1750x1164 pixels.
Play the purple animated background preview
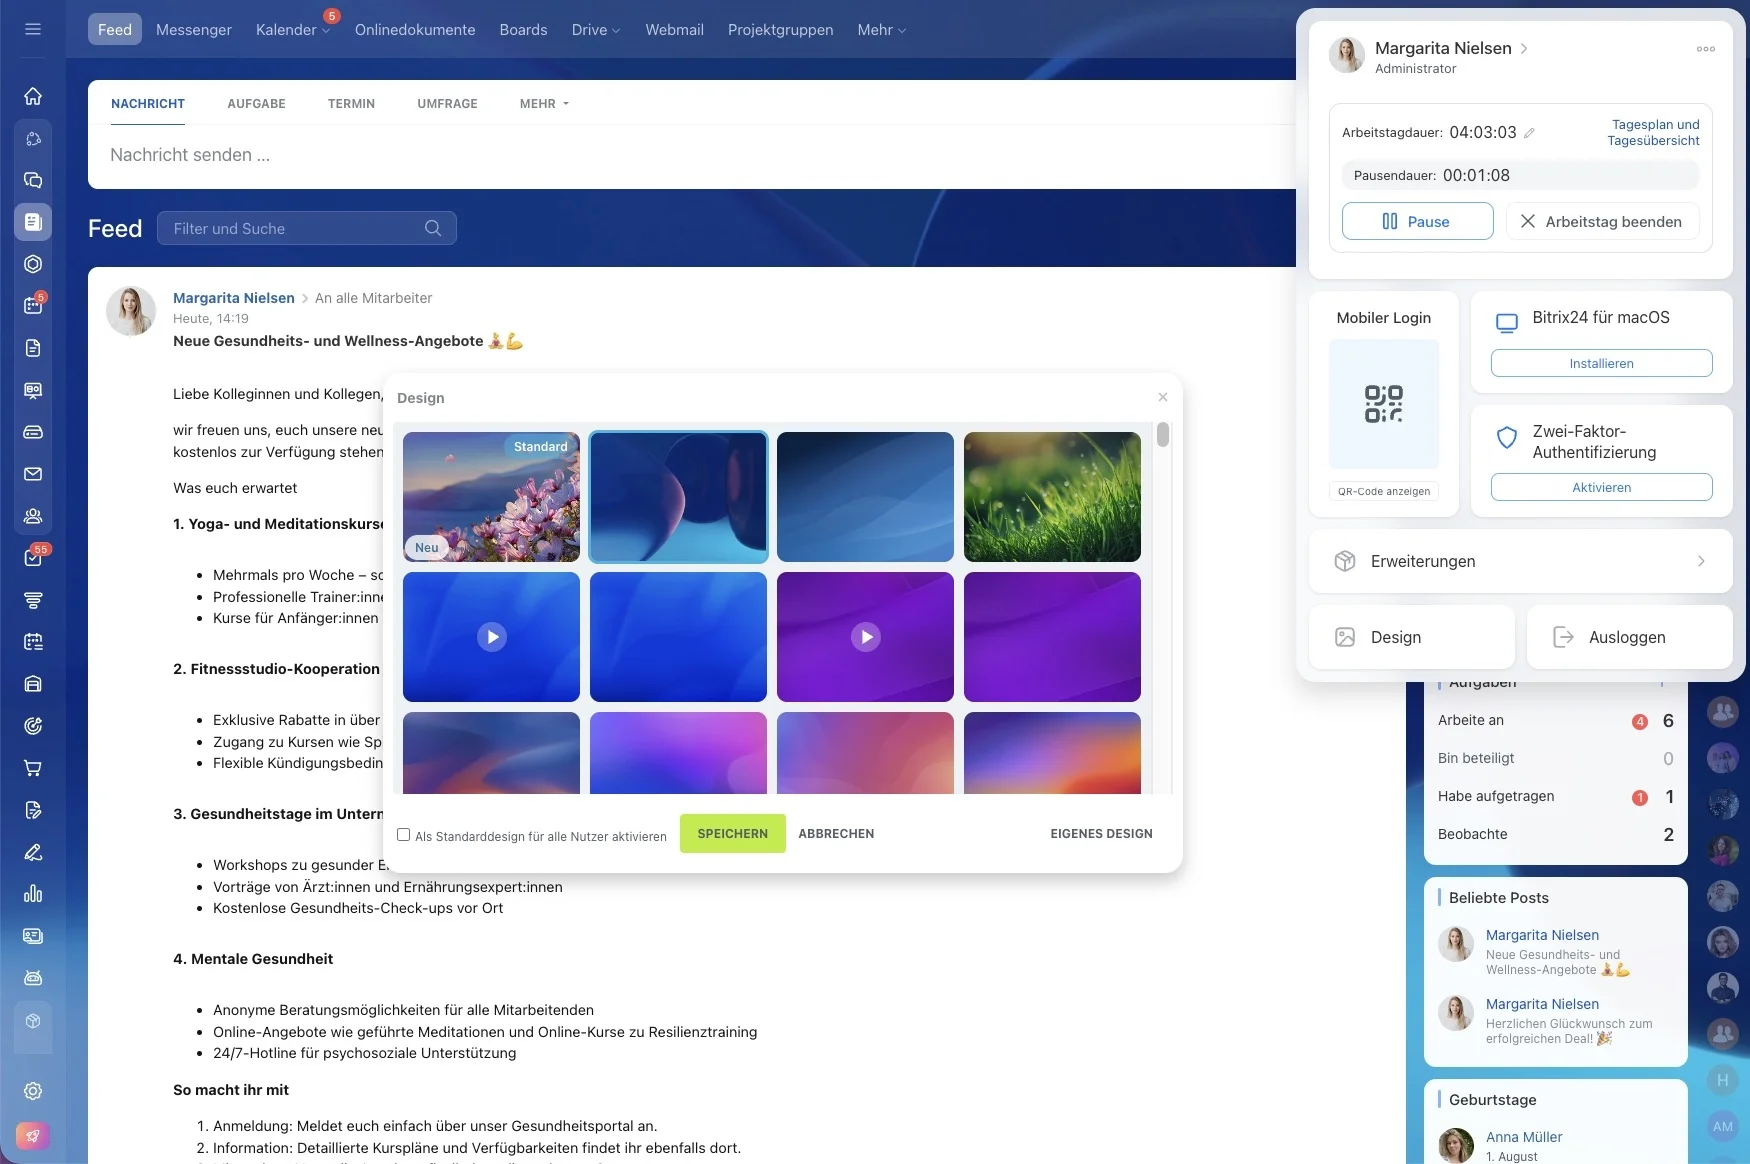tap(866, 637)
